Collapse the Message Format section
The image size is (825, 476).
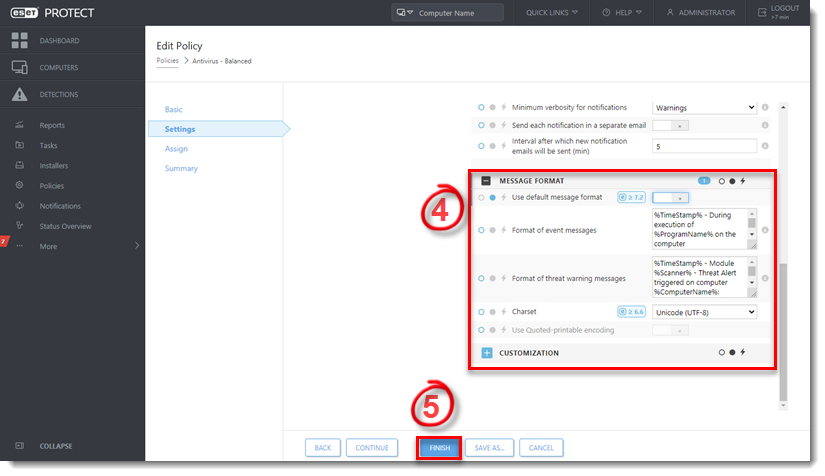(x=486, y=181)
